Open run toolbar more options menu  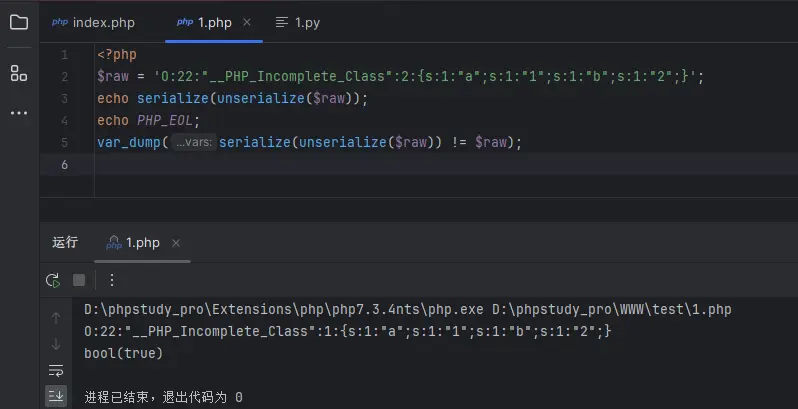(112, 280)
